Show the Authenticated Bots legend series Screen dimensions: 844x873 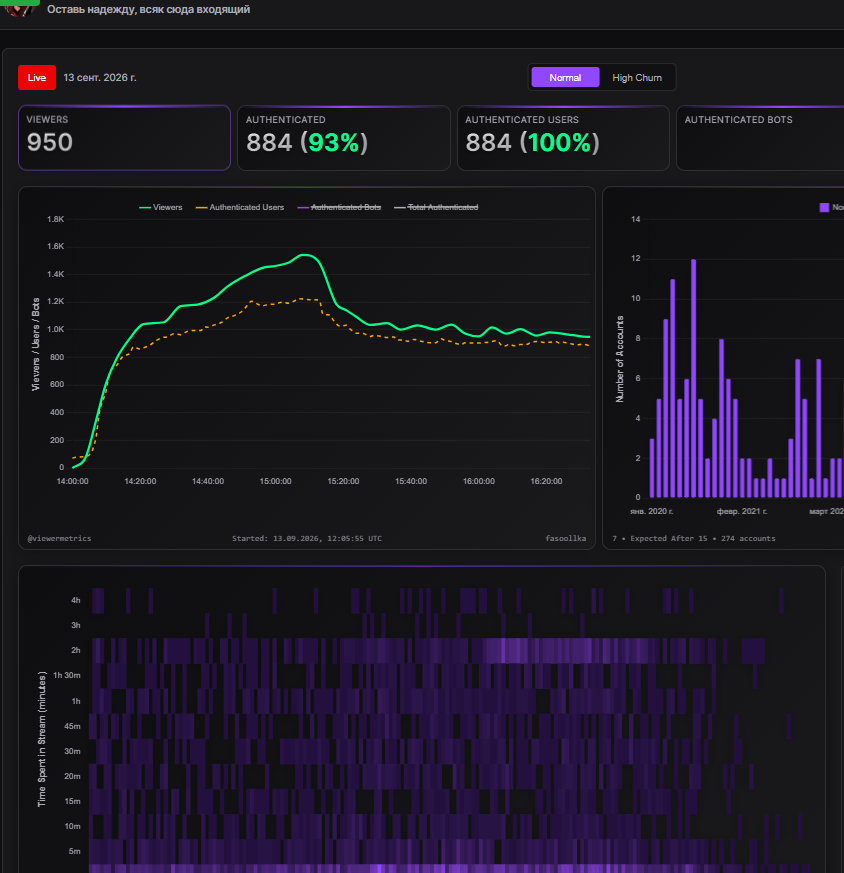pyautogui.click(x=339, y=207)
